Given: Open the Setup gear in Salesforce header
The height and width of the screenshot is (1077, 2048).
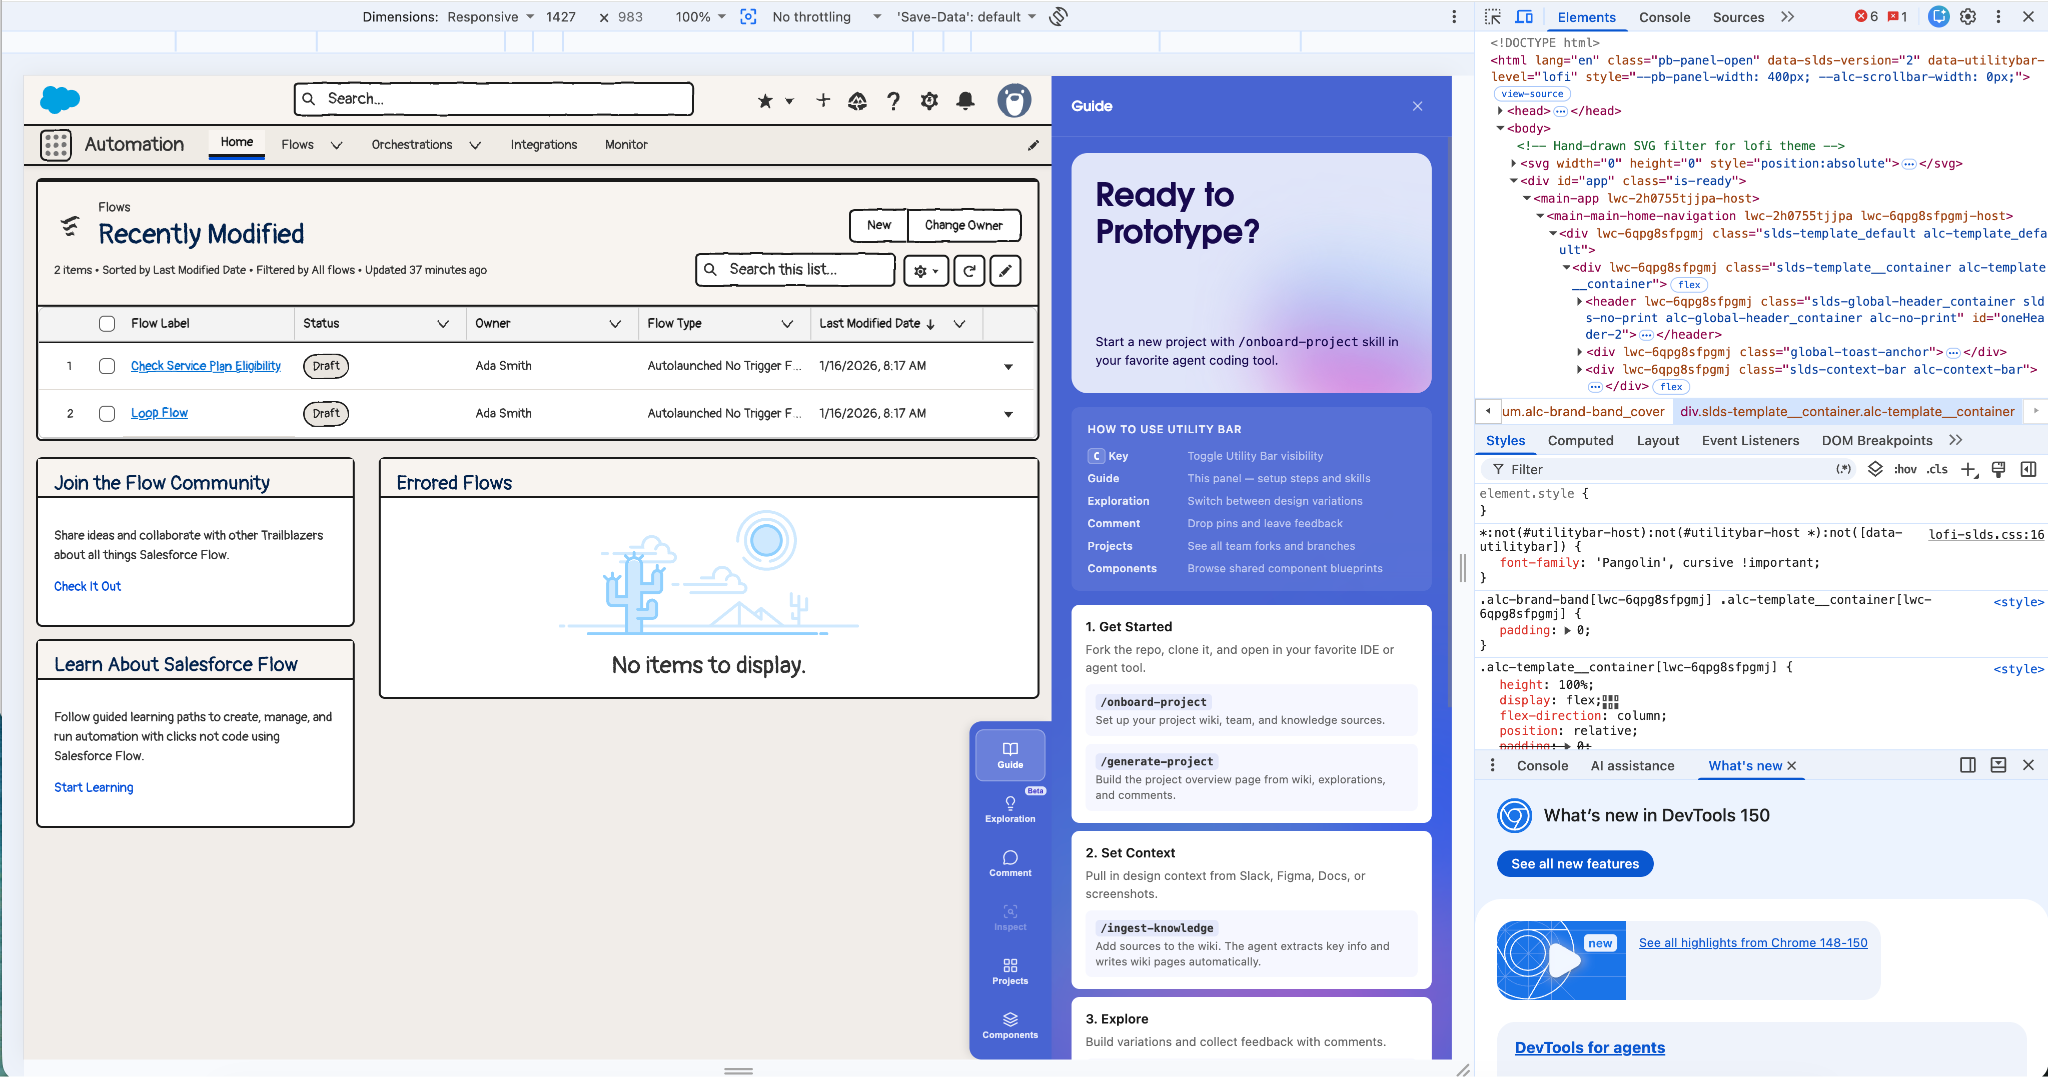Looking at the screenshot, I should 929,101.
